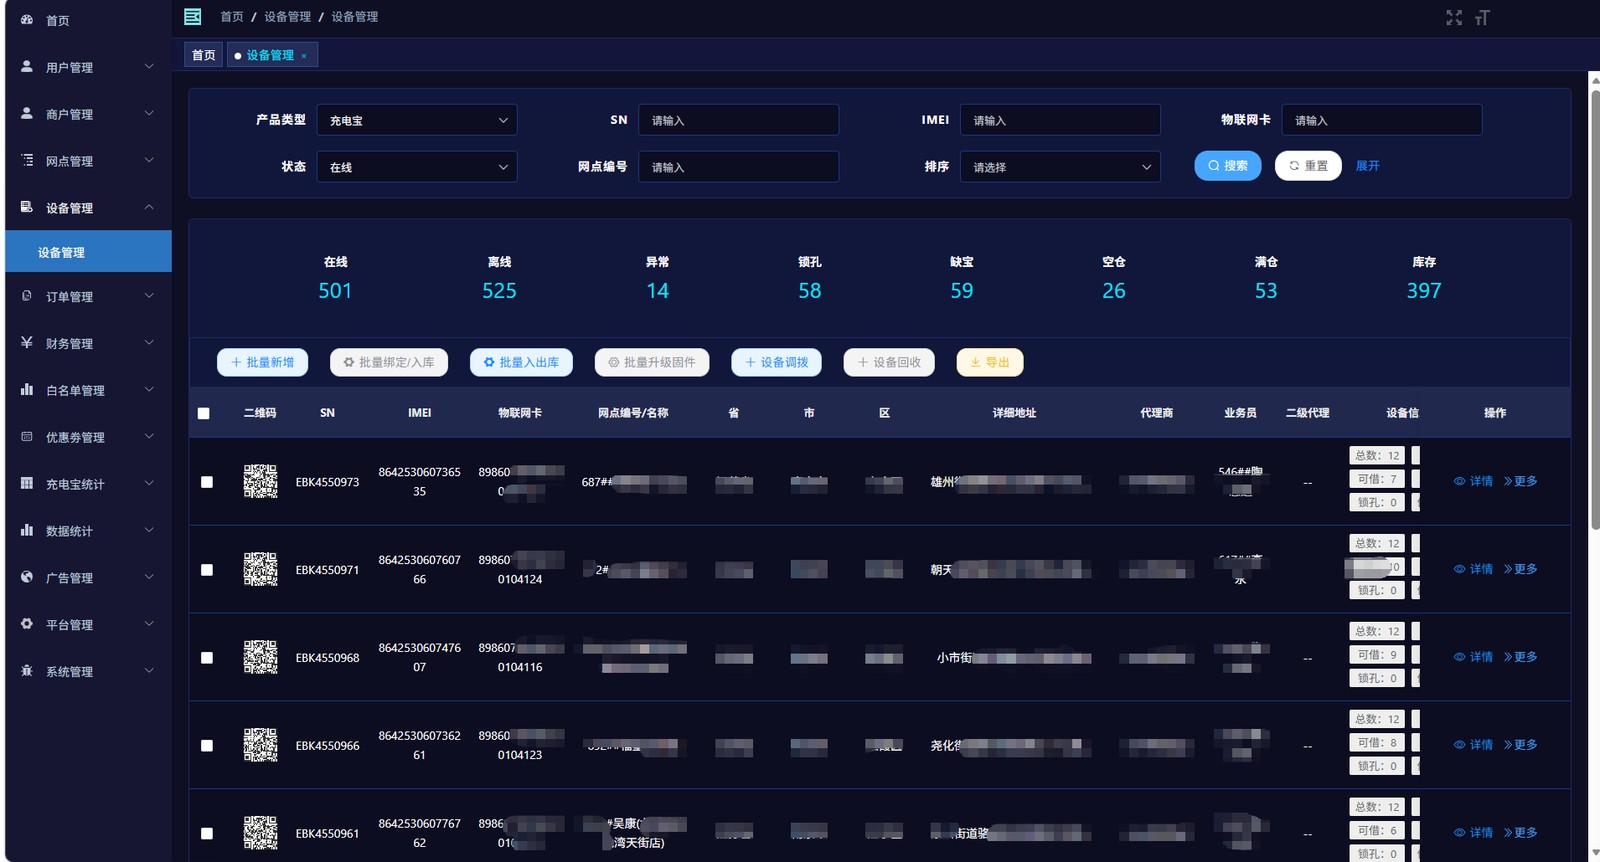The width and height of the screenshot is (1600, 862).
Task: Open QR code thumbnail for EBK4550968
Action: point(260,657)
